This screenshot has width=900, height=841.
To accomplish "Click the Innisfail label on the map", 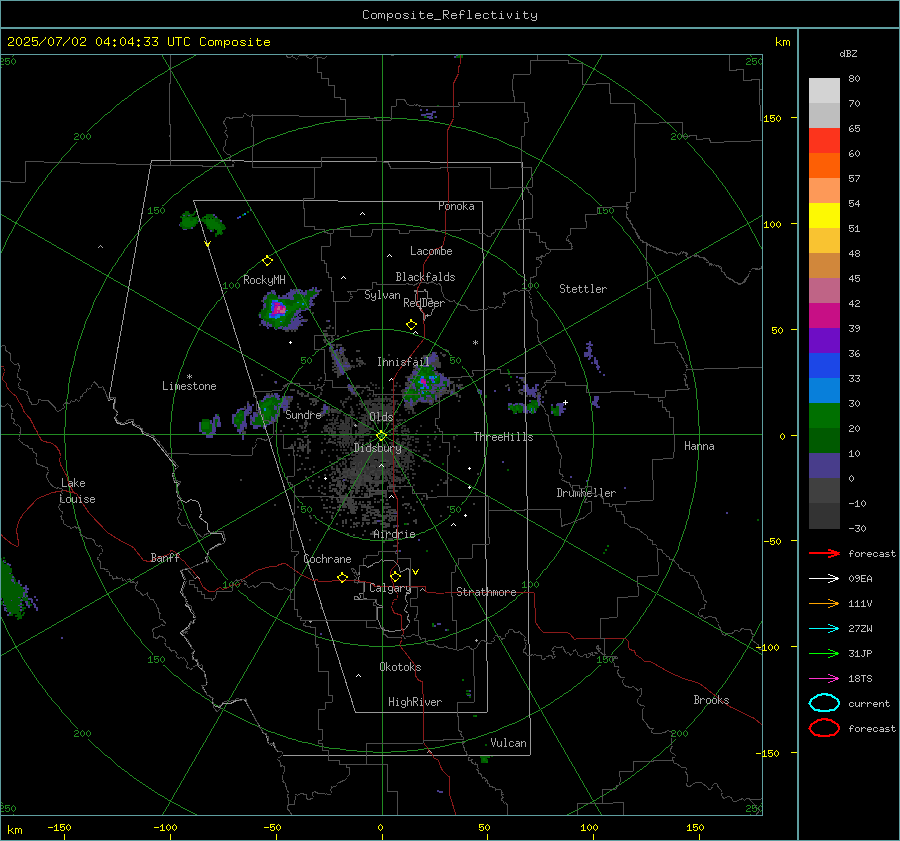I will tap(403, 362).
